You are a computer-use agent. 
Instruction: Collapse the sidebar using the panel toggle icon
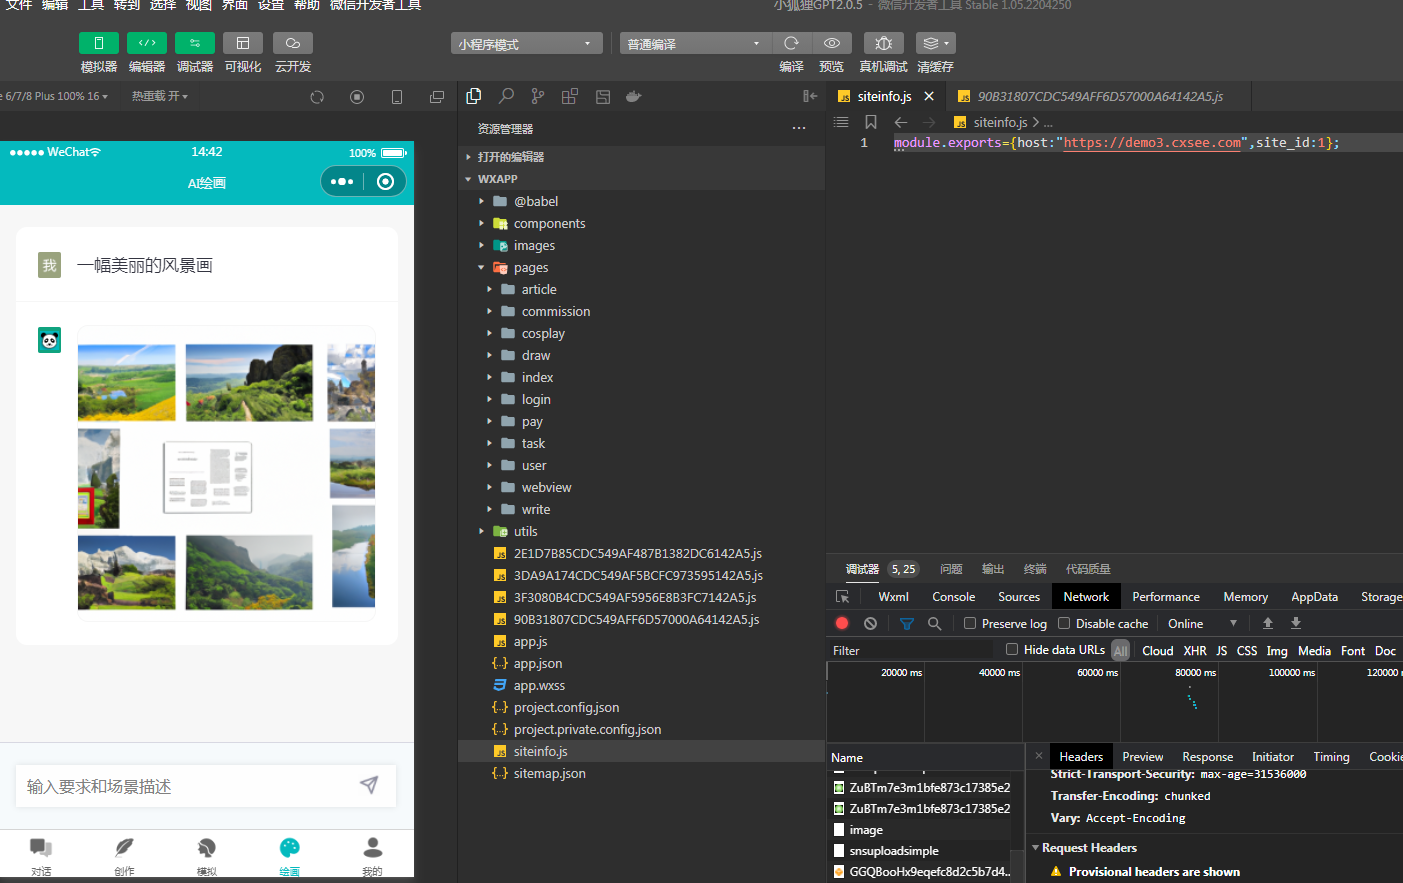(x=810, y=96)
